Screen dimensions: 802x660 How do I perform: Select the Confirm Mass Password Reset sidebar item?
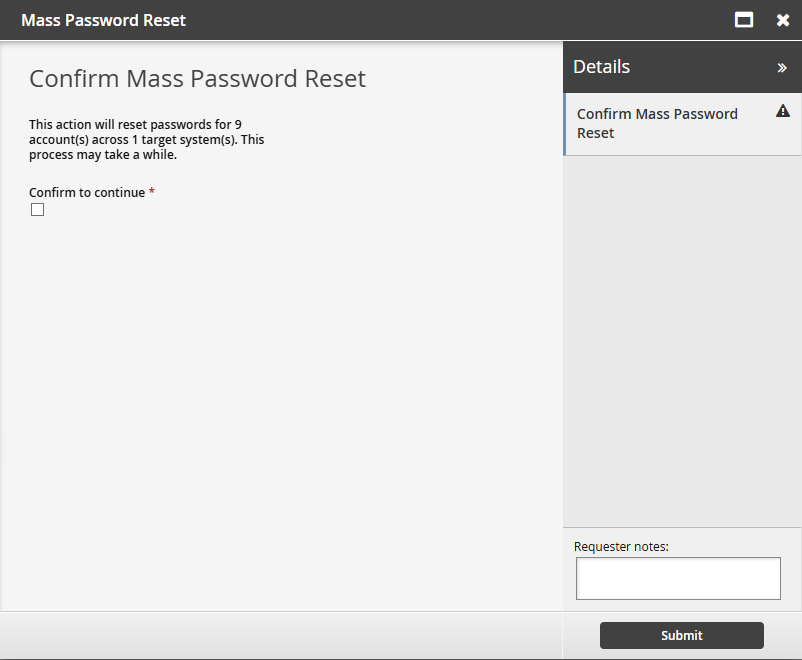pyautogui.click(x=657, y=123)
